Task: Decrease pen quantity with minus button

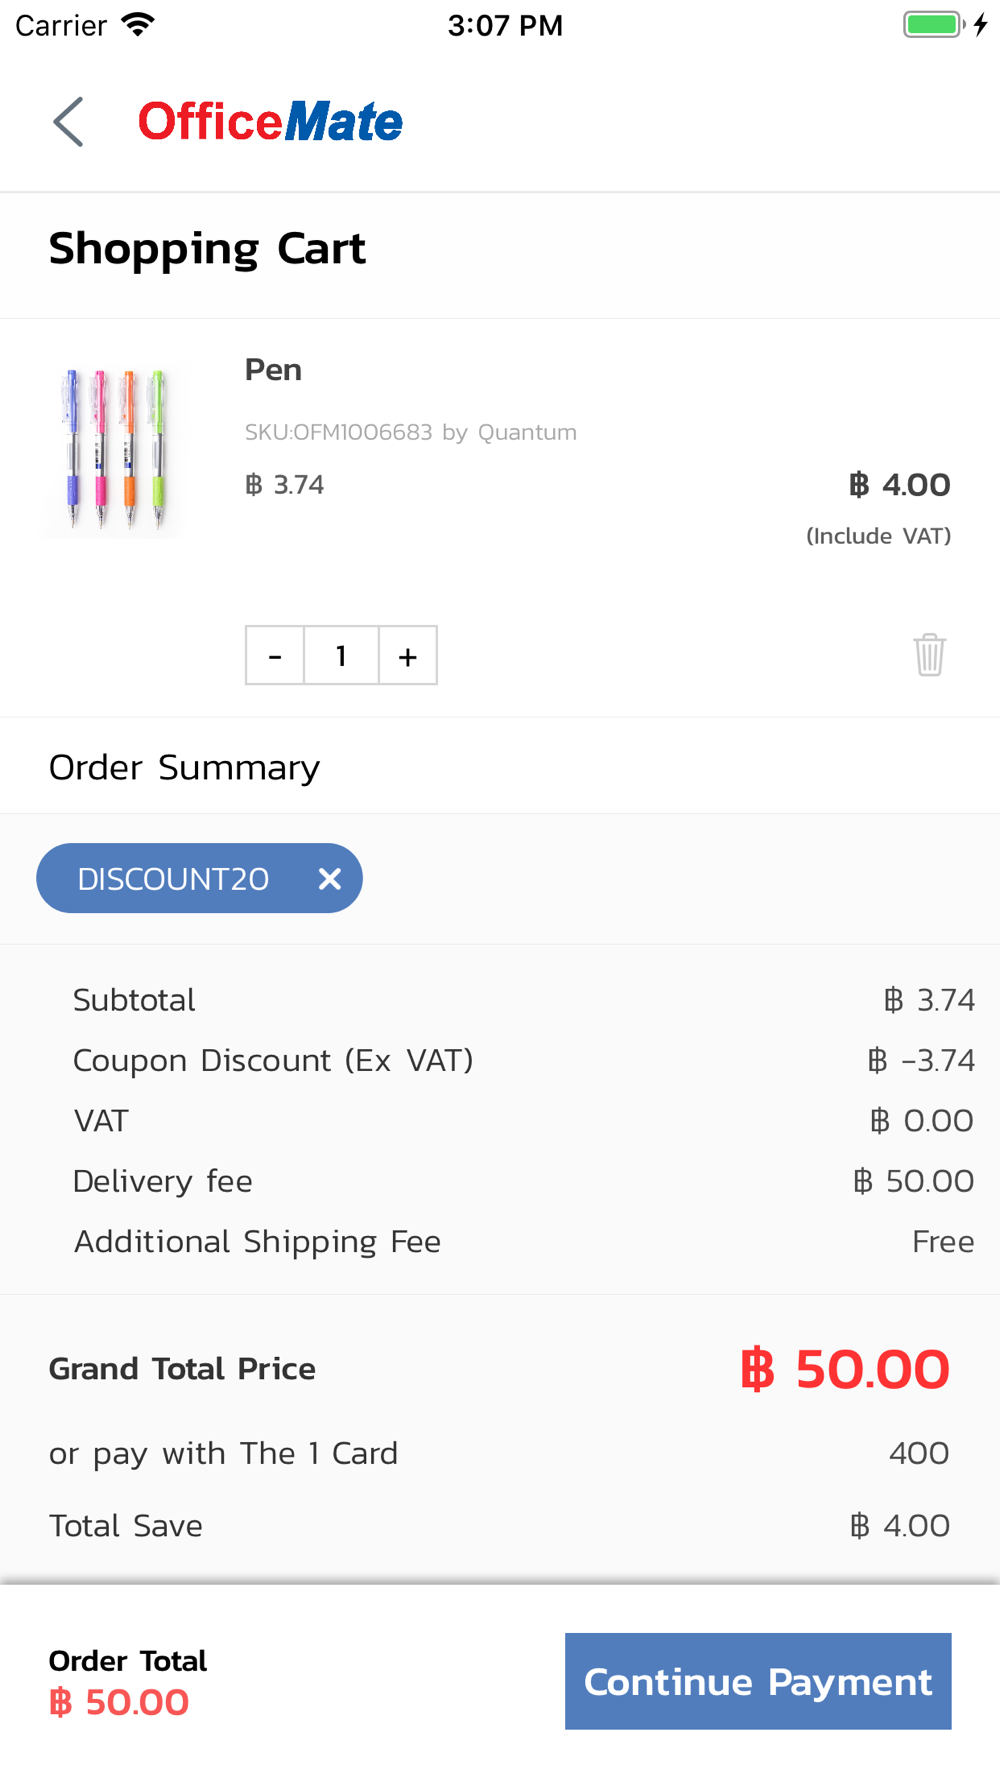Action: pyautogui.click(x=275, y=655)
